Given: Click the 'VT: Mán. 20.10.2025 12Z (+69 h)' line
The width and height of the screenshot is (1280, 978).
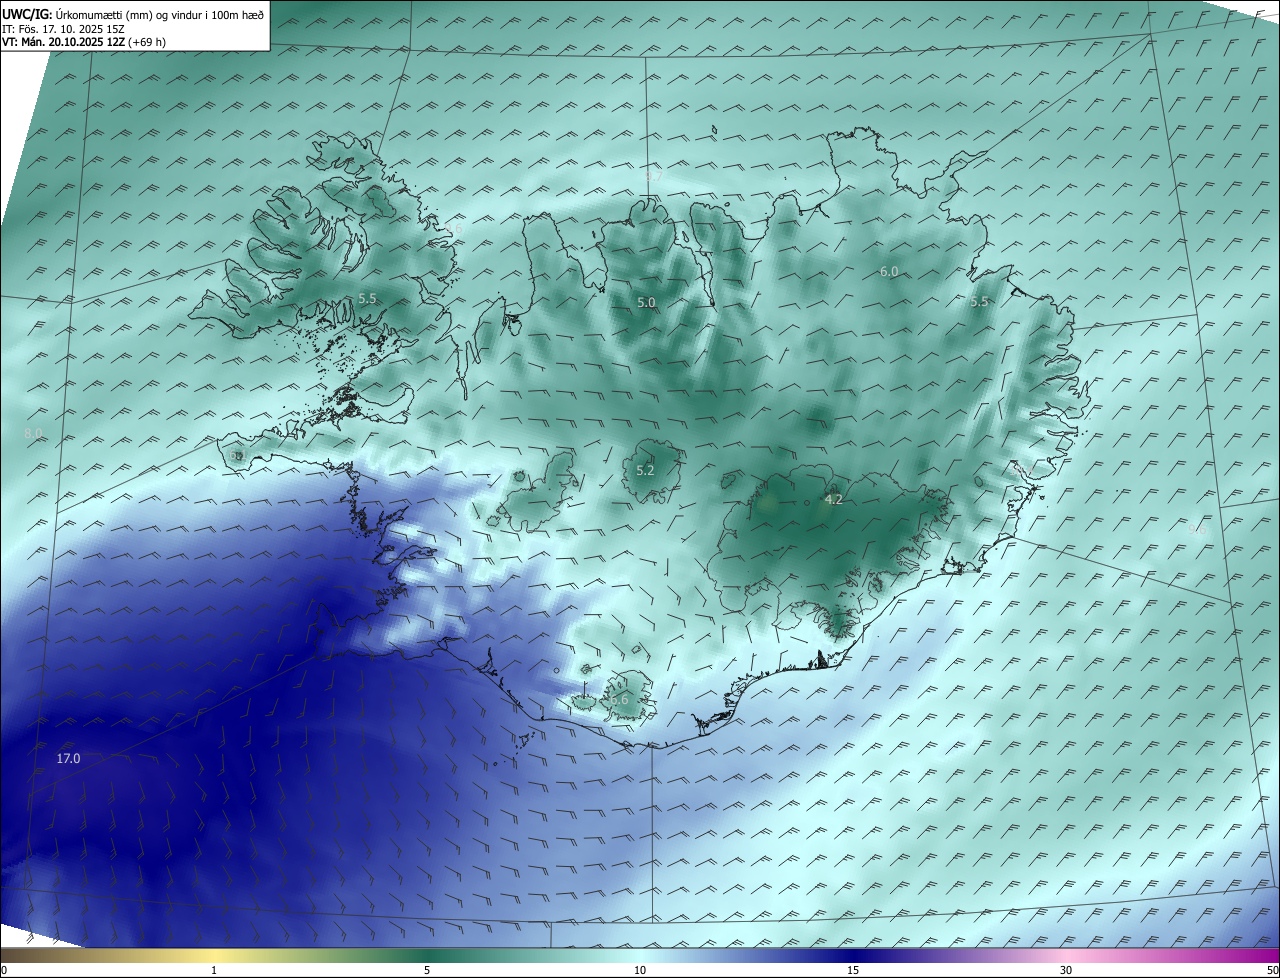Looking at the screenshot, I should click(84, 41).
